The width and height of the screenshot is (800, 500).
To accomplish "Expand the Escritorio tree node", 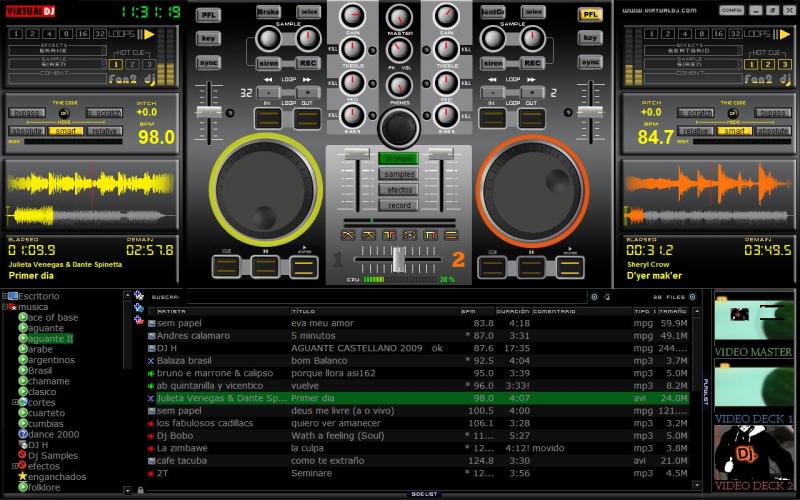I will (5, 296).
